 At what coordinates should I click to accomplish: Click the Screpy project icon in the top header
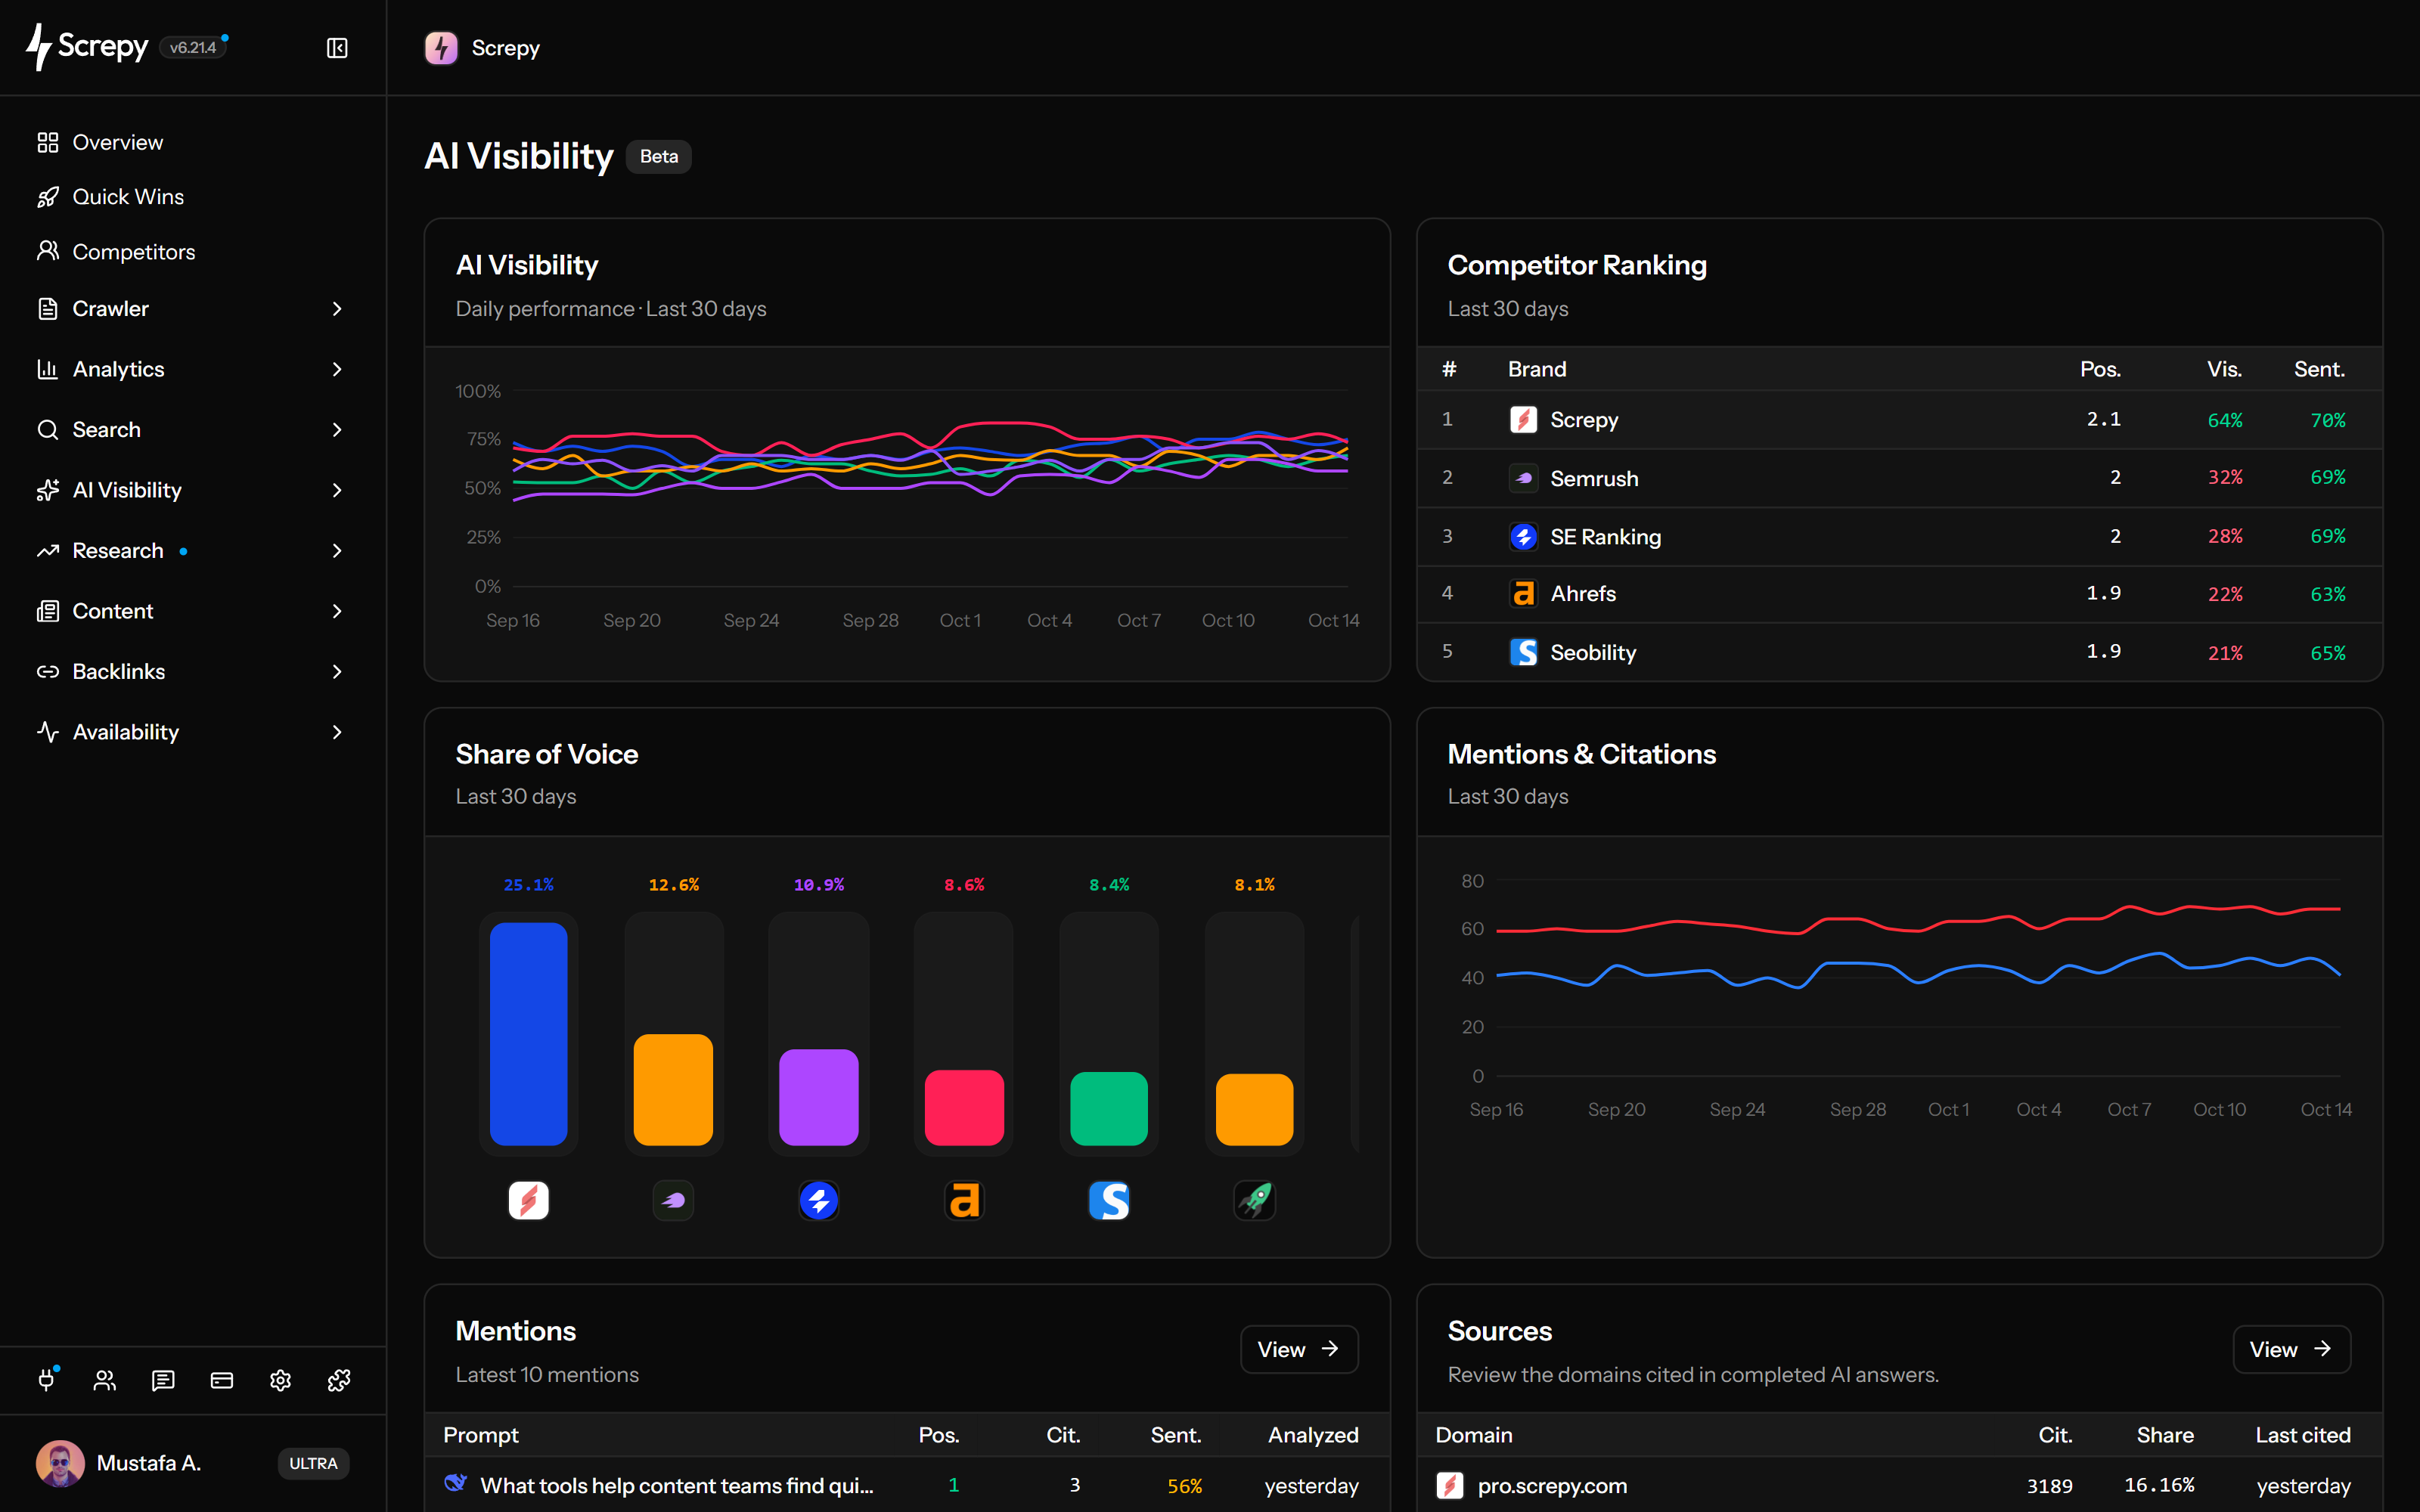point(441,48)
